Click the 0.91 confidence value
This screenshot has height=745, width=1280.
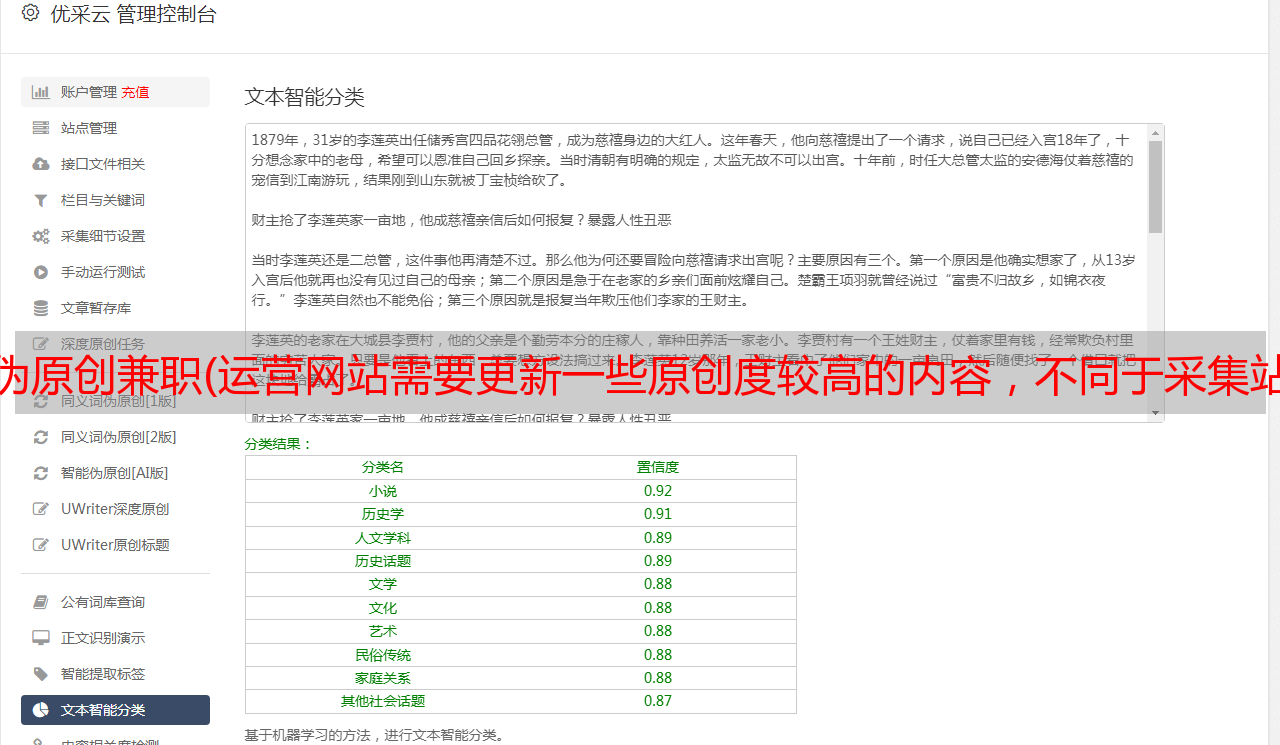point(658,514)
